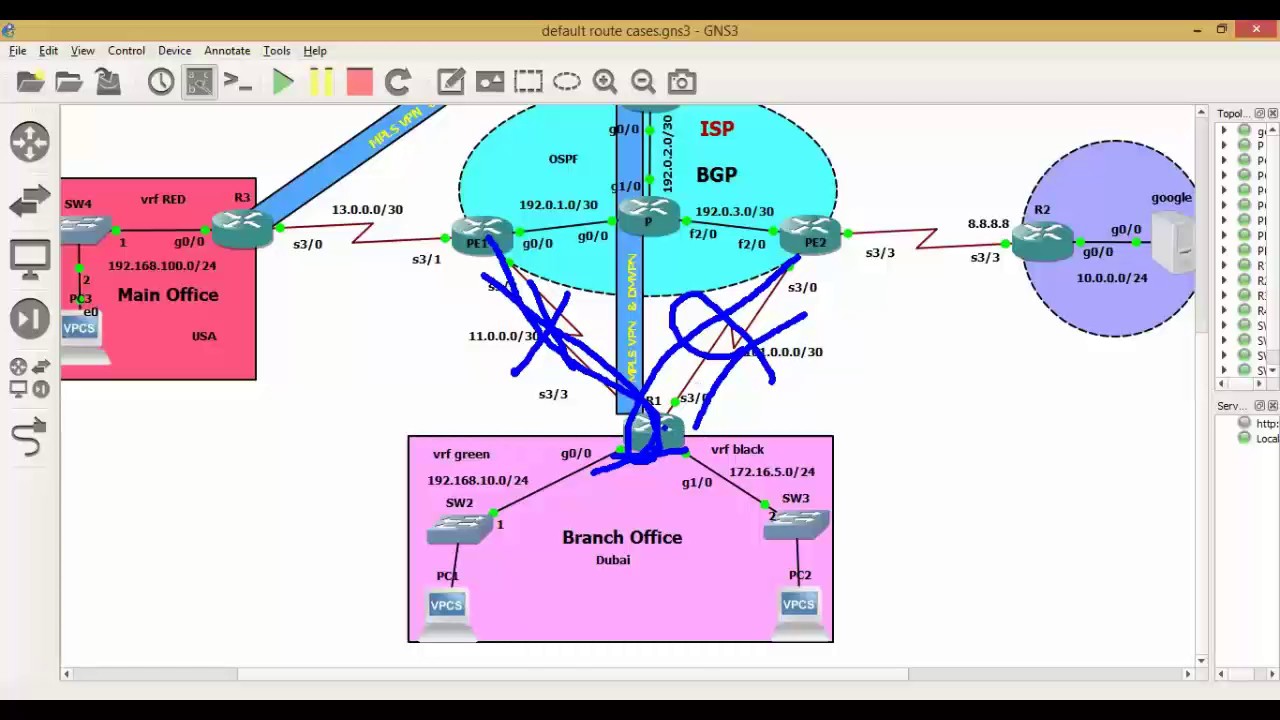
Task: Click Topology Summary scrollbar down arrow
Action: tap(1274, 370)
